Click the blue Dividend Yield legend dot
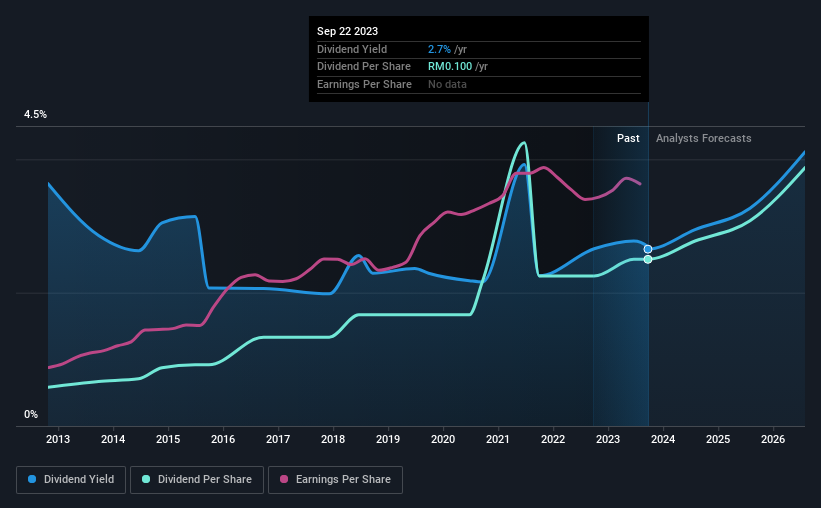 32,479
